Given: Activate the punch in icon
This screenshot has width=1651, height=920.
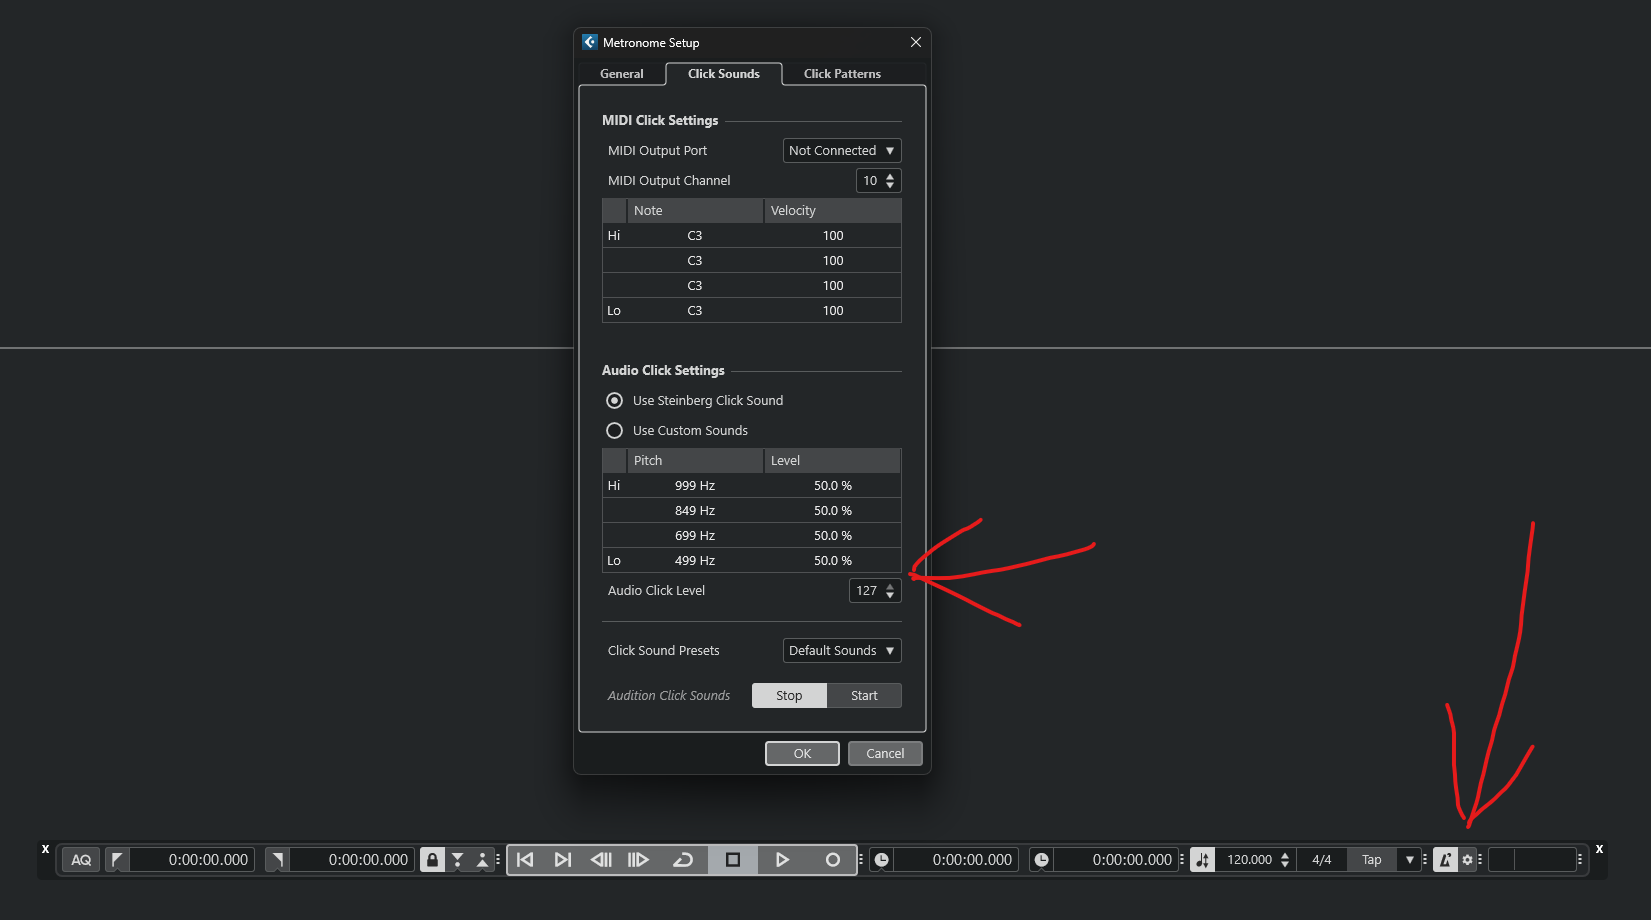Looking at the screenshot, I should 457,860.
